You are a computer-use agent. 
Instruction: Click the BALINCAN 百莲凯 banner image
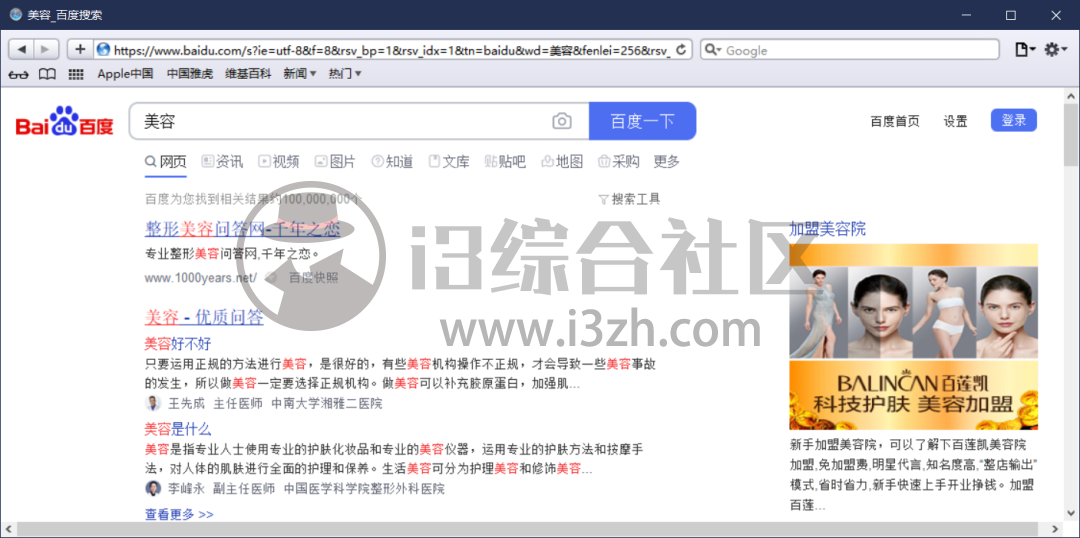(913, 395)
